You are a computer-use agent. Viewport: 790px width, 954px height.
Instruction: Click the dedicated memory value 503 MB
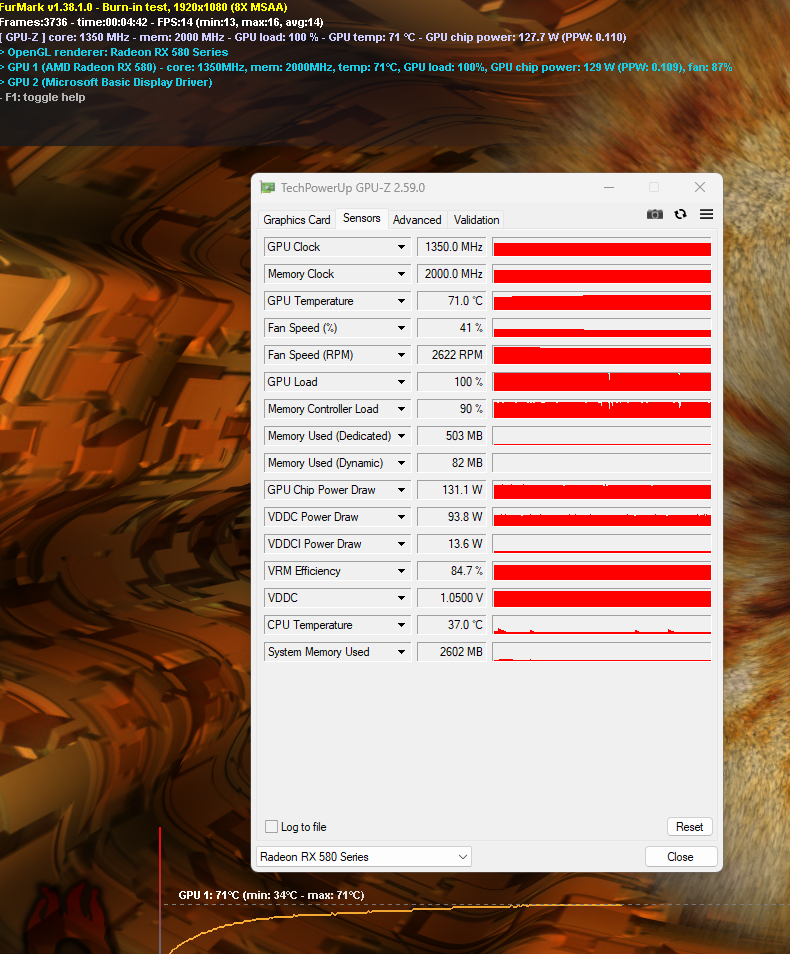[452, 436]
